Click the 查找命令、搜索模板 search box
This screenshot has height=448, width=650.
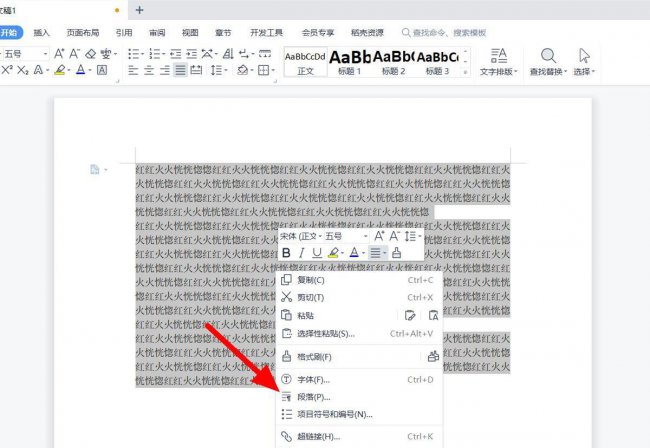click(444, 32)
